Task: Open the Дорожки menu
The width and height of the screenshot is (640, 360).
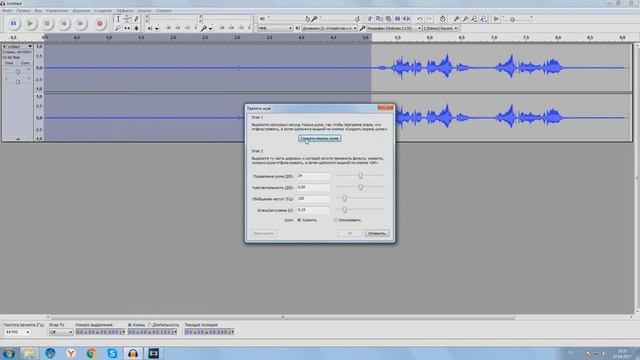Action: point(81,11)
